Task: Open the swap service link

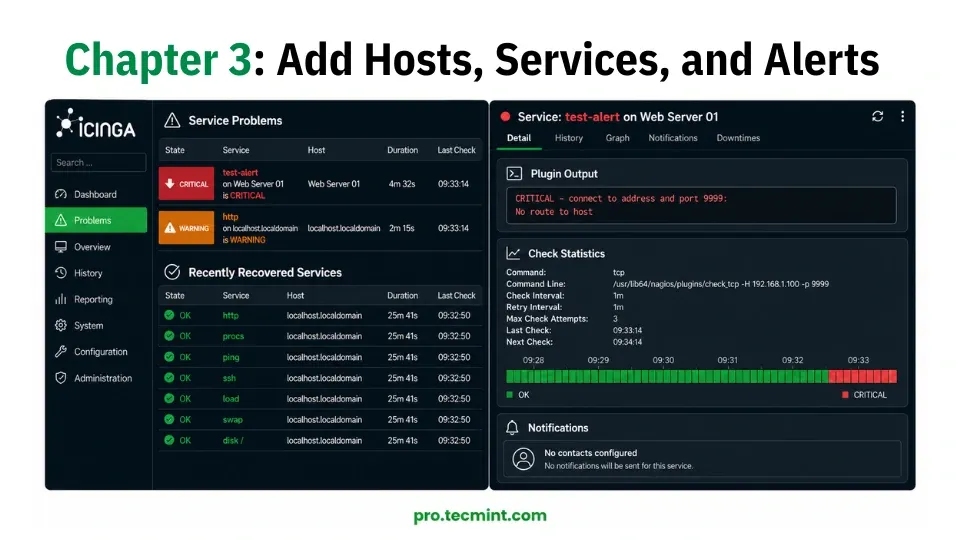Action: (233, 419)
